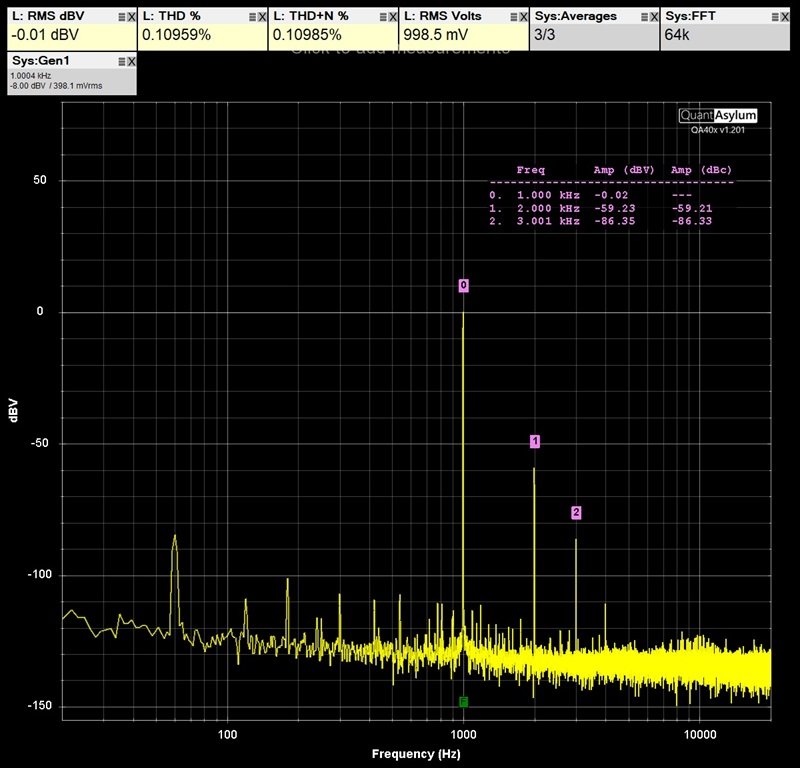Select marker 0 on the fundamental peak
800x768 pixels.
(x=463, y=285)
